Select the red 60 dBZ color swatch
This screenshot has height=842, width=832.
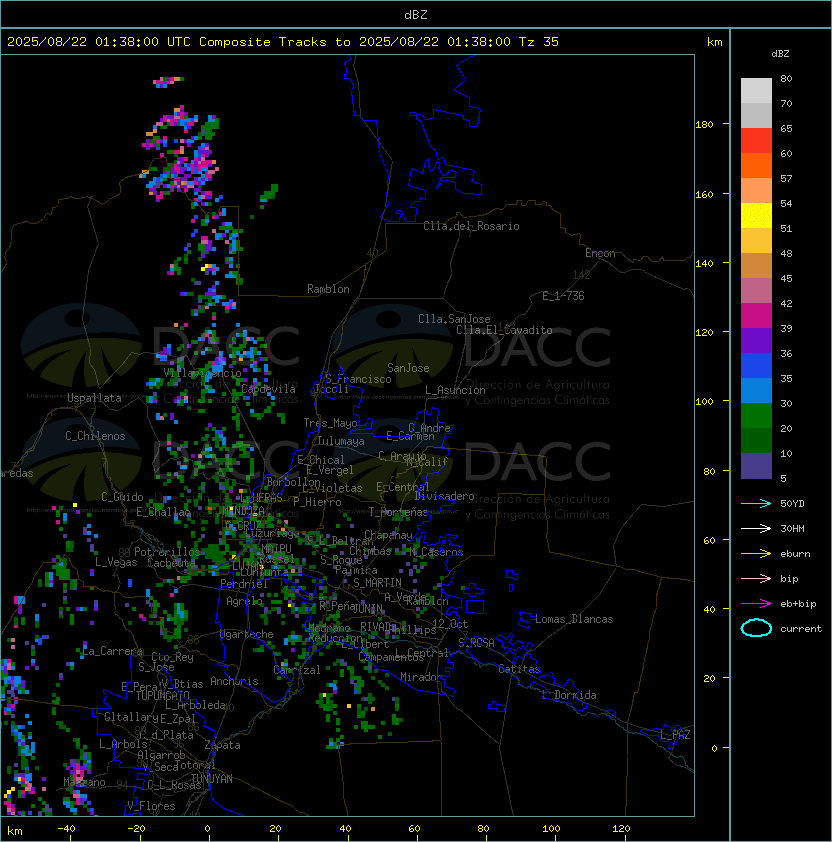pos(756,141)
